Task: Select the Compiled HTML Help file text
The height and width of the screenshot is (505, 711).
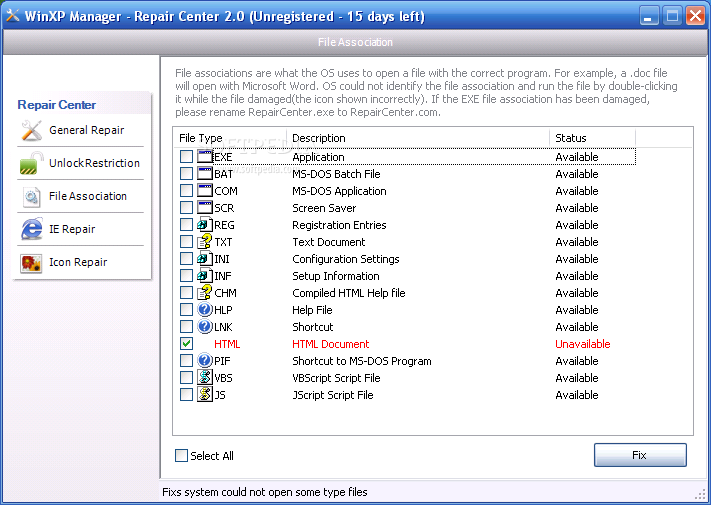Action: click(x=349, y=293)
